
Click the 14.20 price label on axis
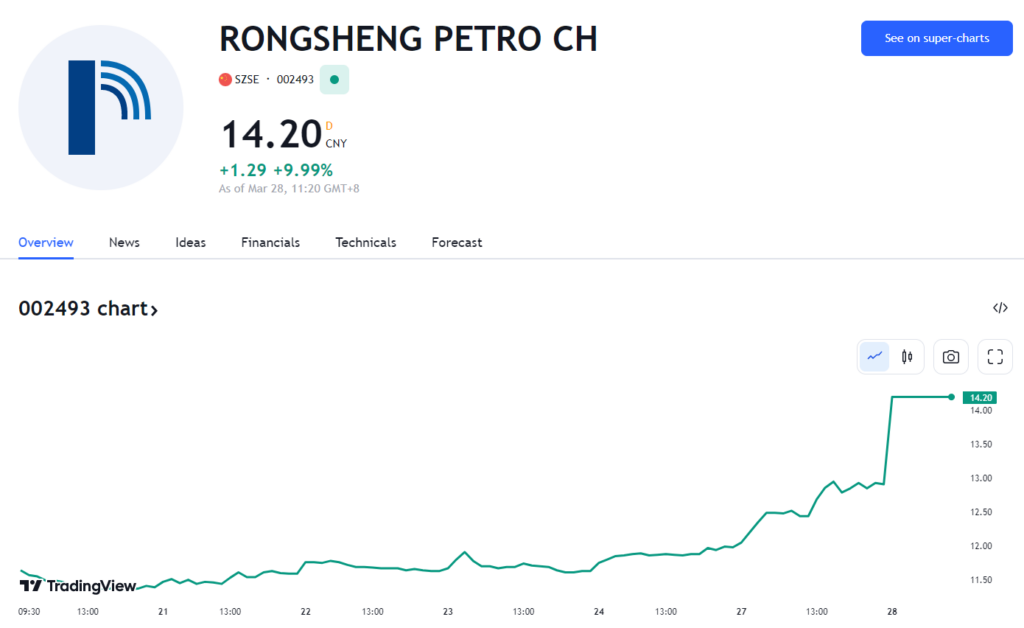click(980, 398)
